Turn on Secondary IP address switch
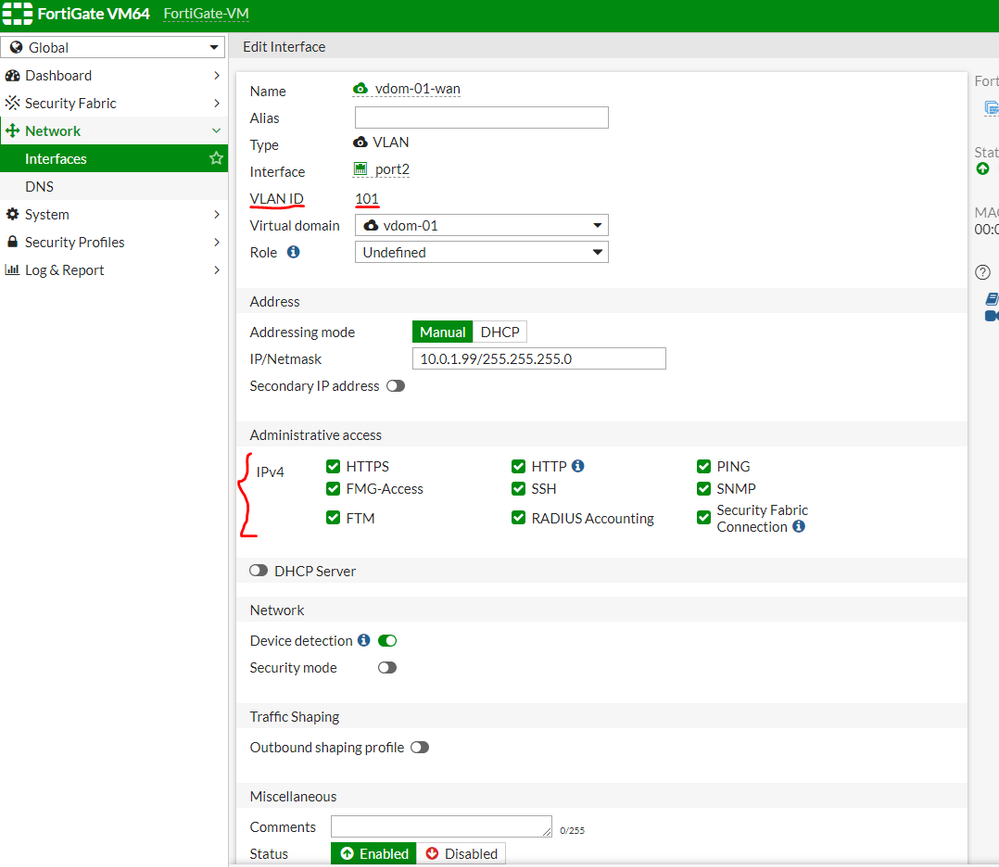 coord(396,386)
